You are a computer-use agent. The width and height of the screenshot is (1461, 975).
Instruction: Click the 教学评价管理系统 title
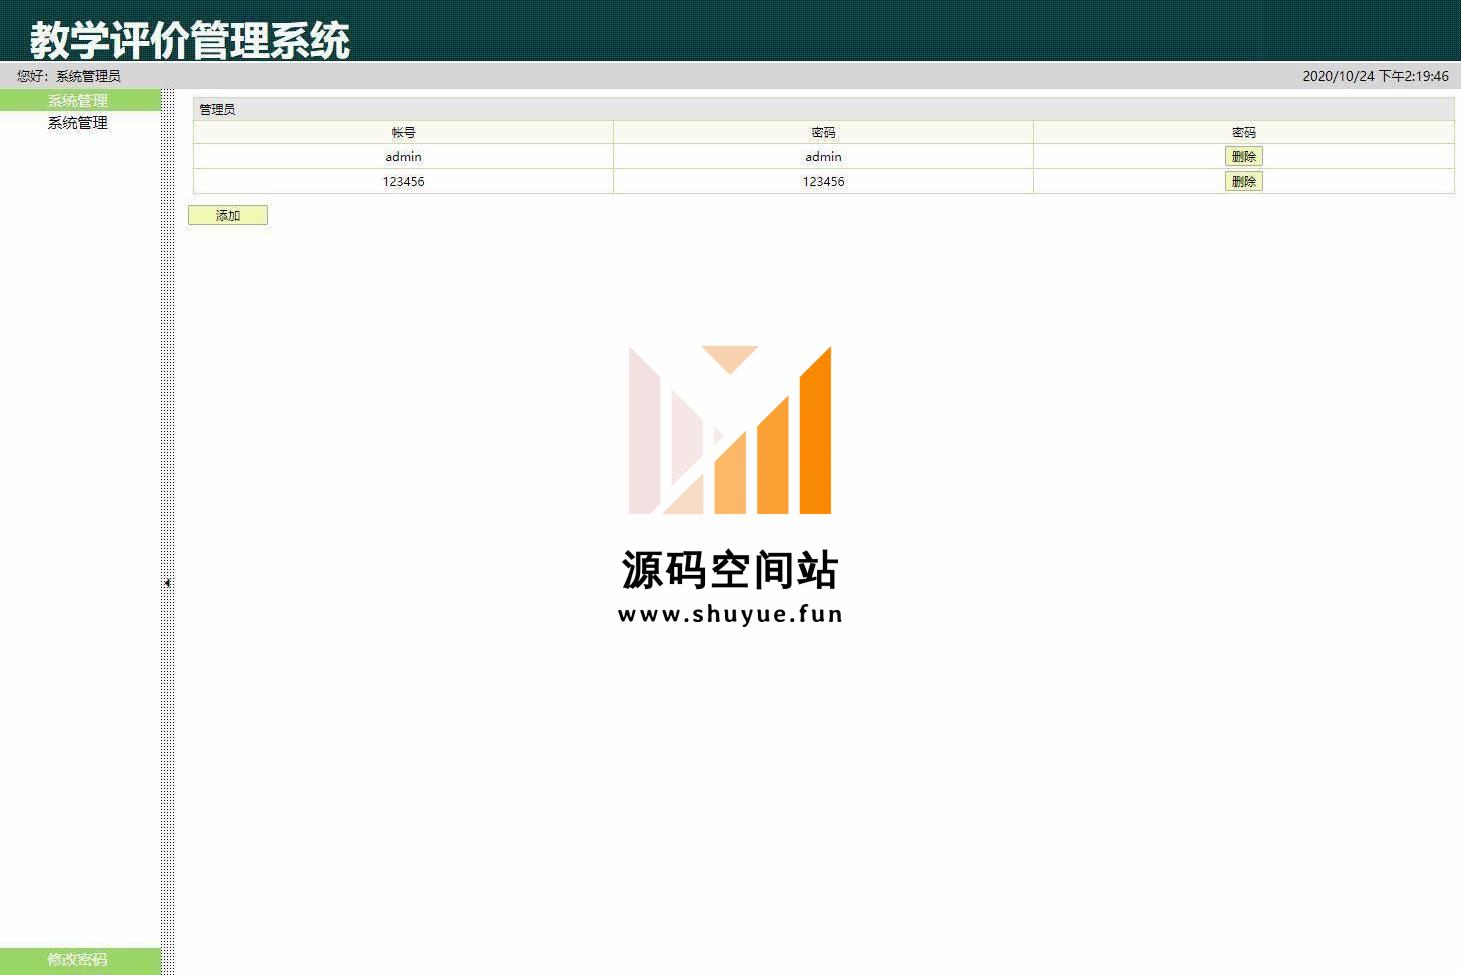point(190,41)
